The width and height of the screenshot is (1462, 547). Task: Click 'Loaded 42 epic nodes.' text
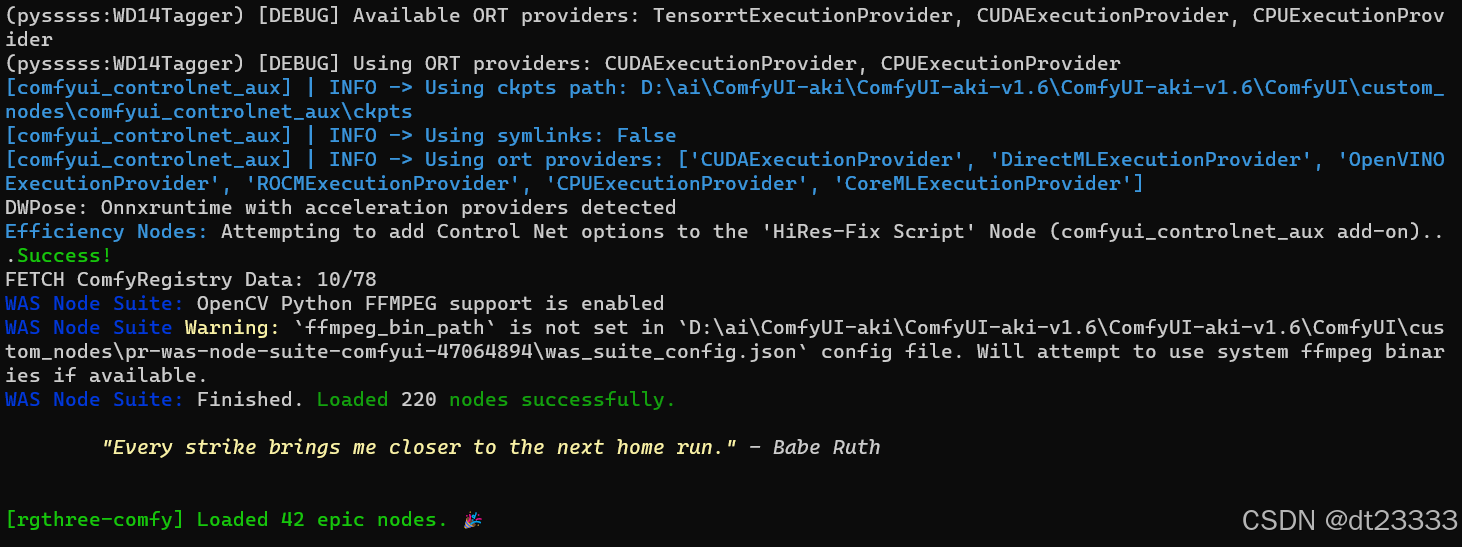[x=323, y=520]
